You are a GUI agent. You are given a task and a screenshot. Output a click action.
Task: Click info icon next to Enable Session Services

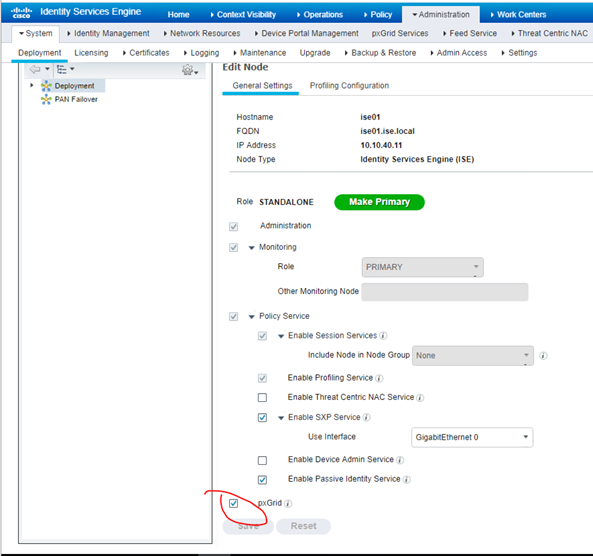coord(383,335)
